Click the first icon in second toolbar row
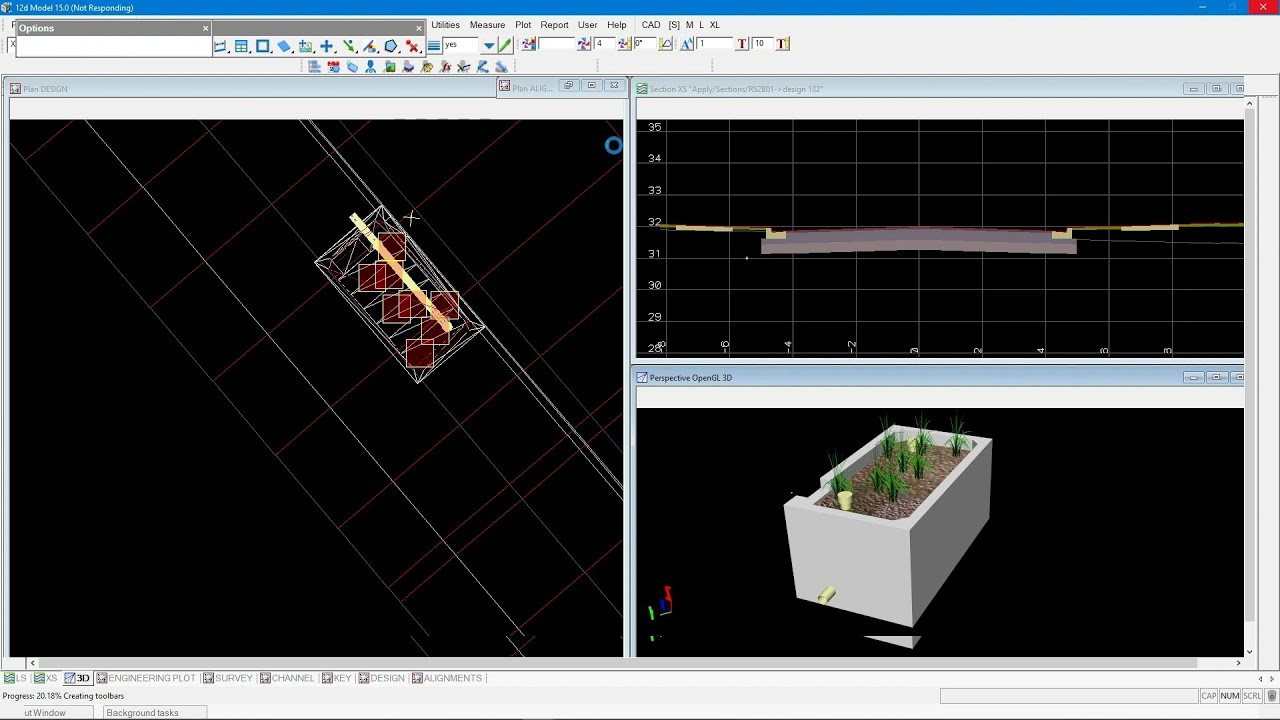1280x720 pixels. click(314, 67)
